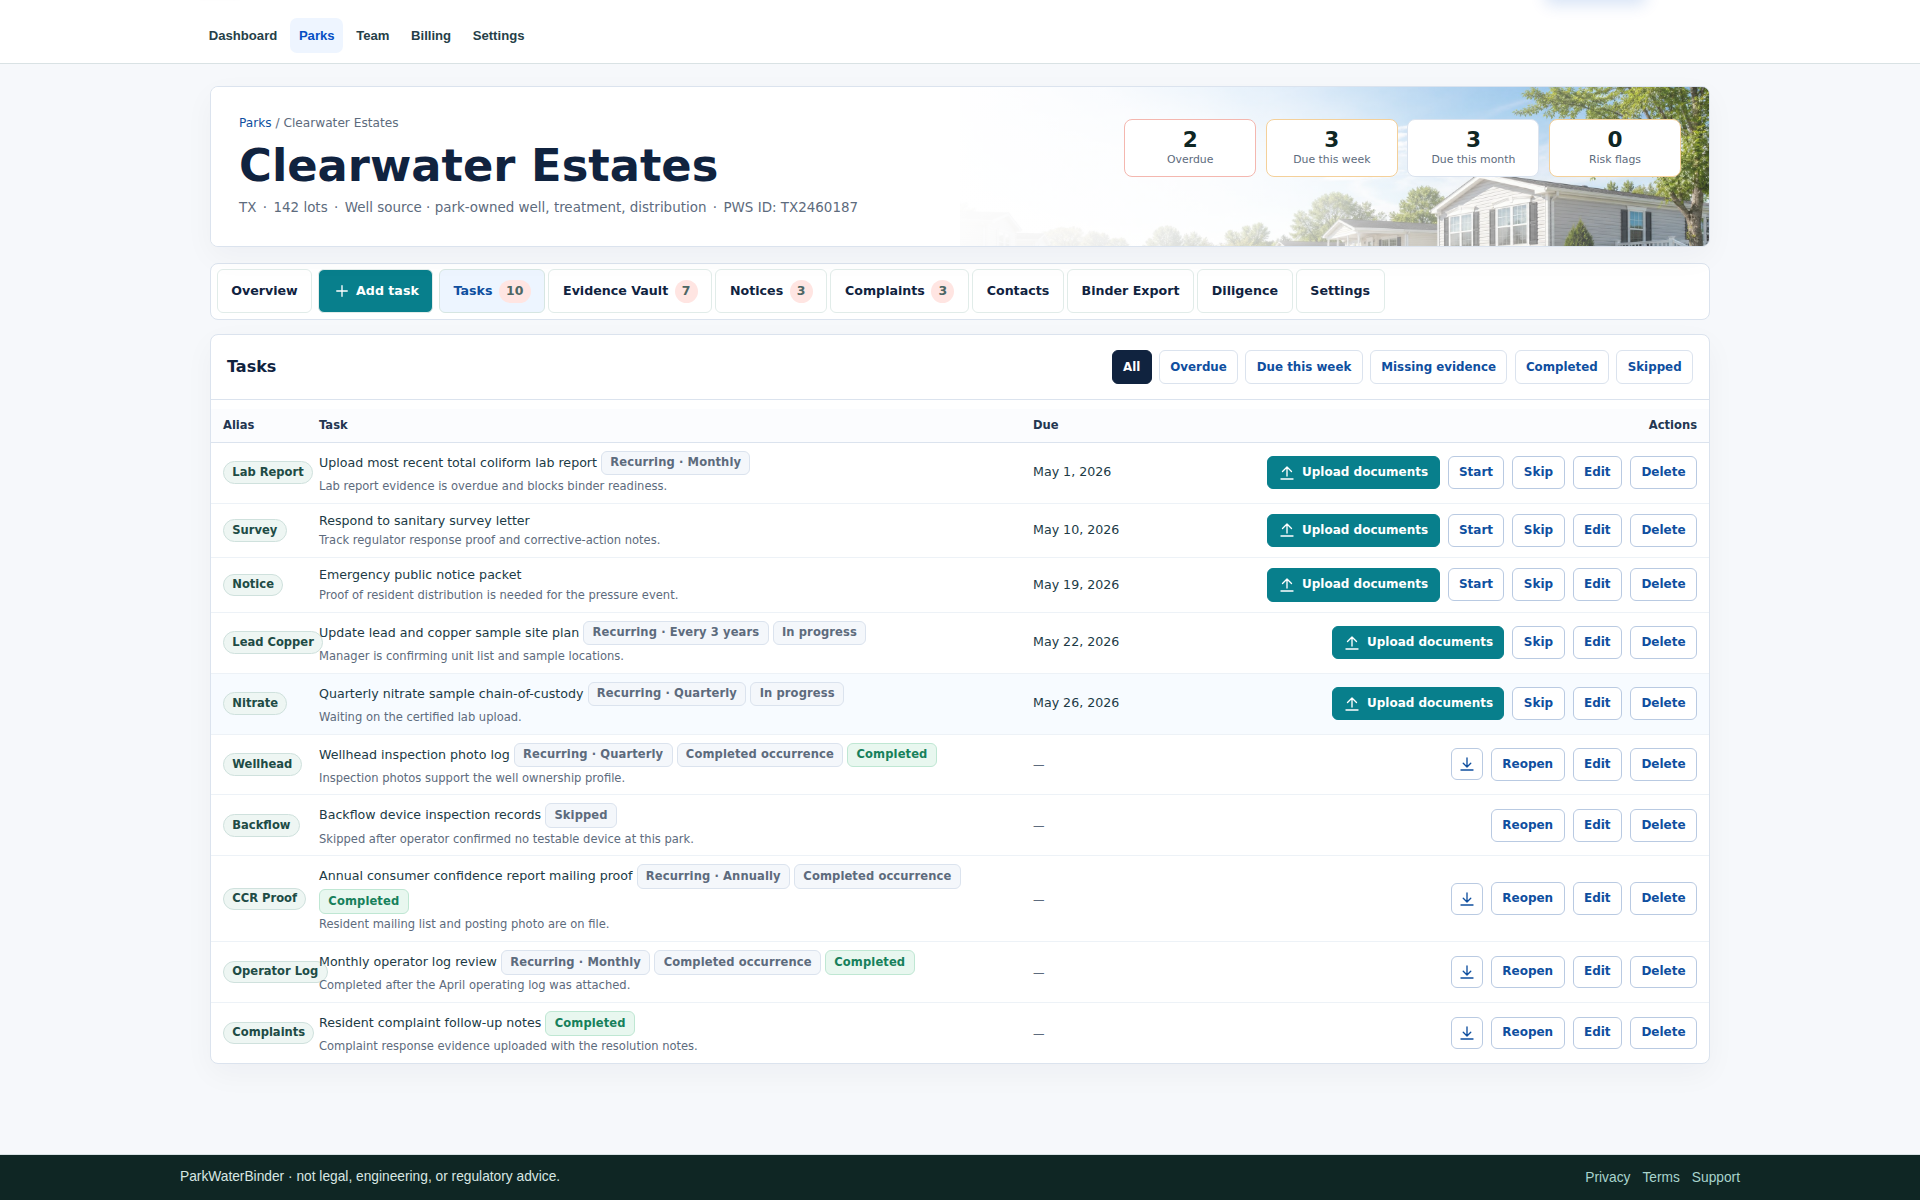Screen dimensions: 1920x1200
Task: Upload documents for Survey task
Action: pos(1353,530)
